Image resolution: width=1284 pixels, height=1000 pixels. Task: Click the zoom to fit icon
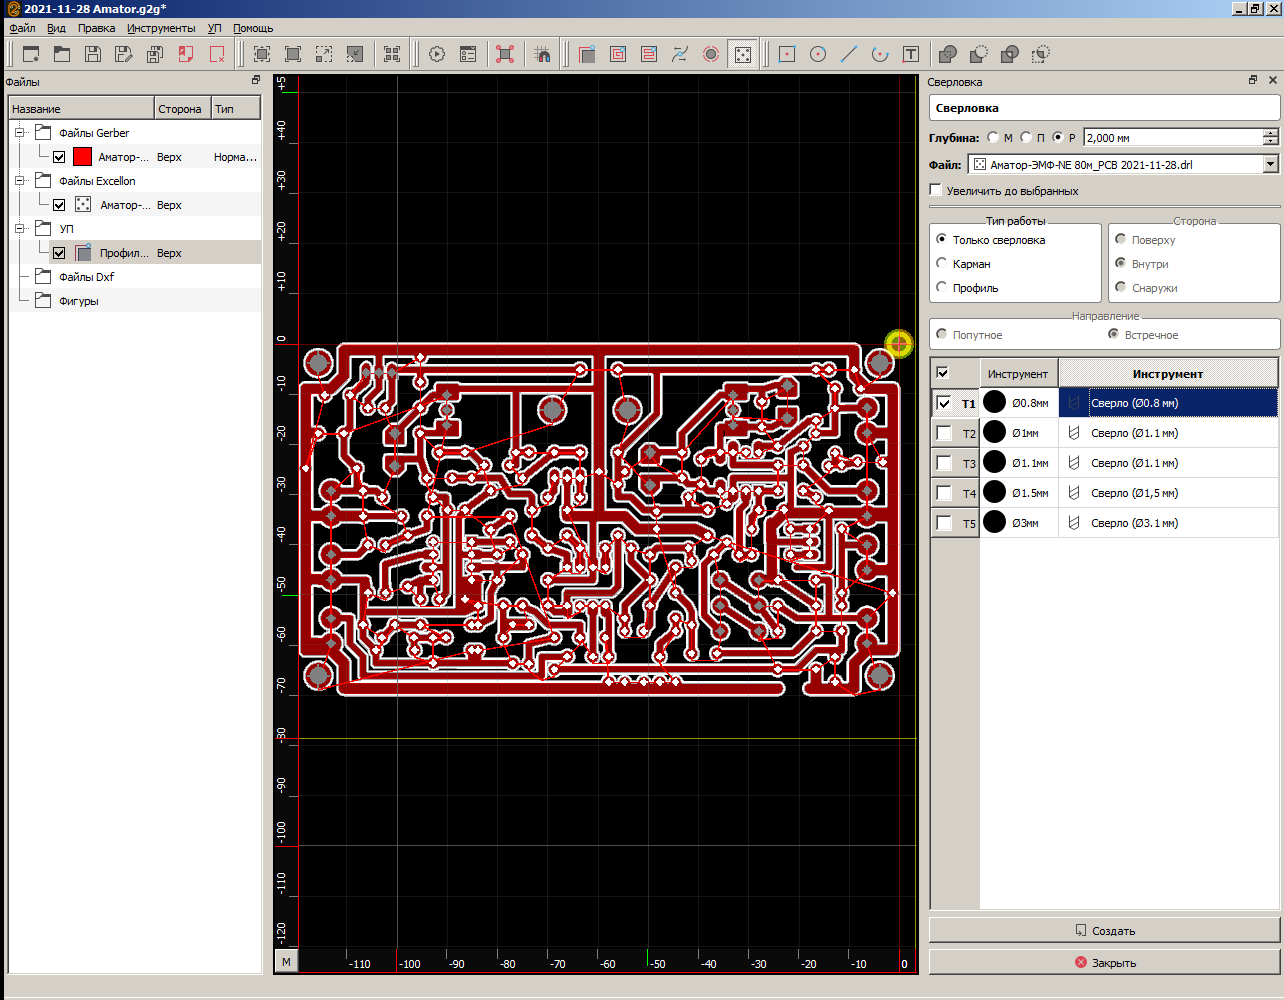tap(262, 54)
